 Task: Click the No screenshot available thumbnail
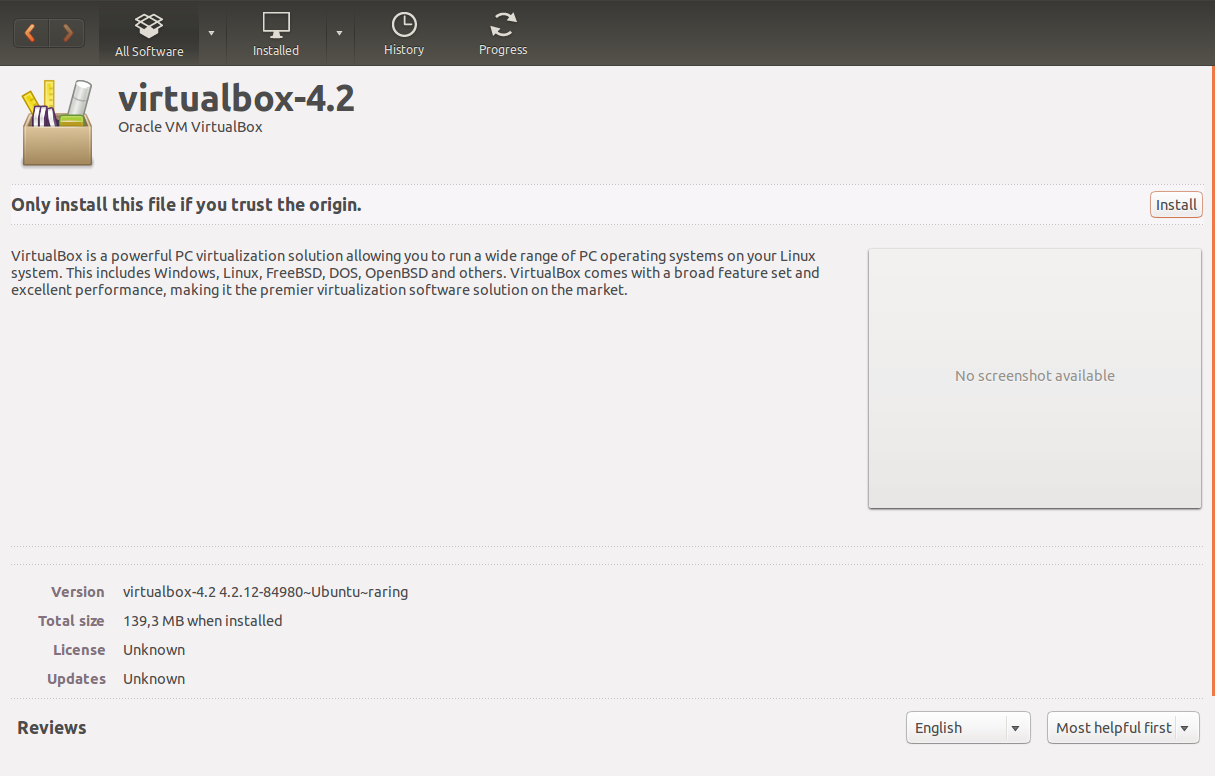point(1035,378)
